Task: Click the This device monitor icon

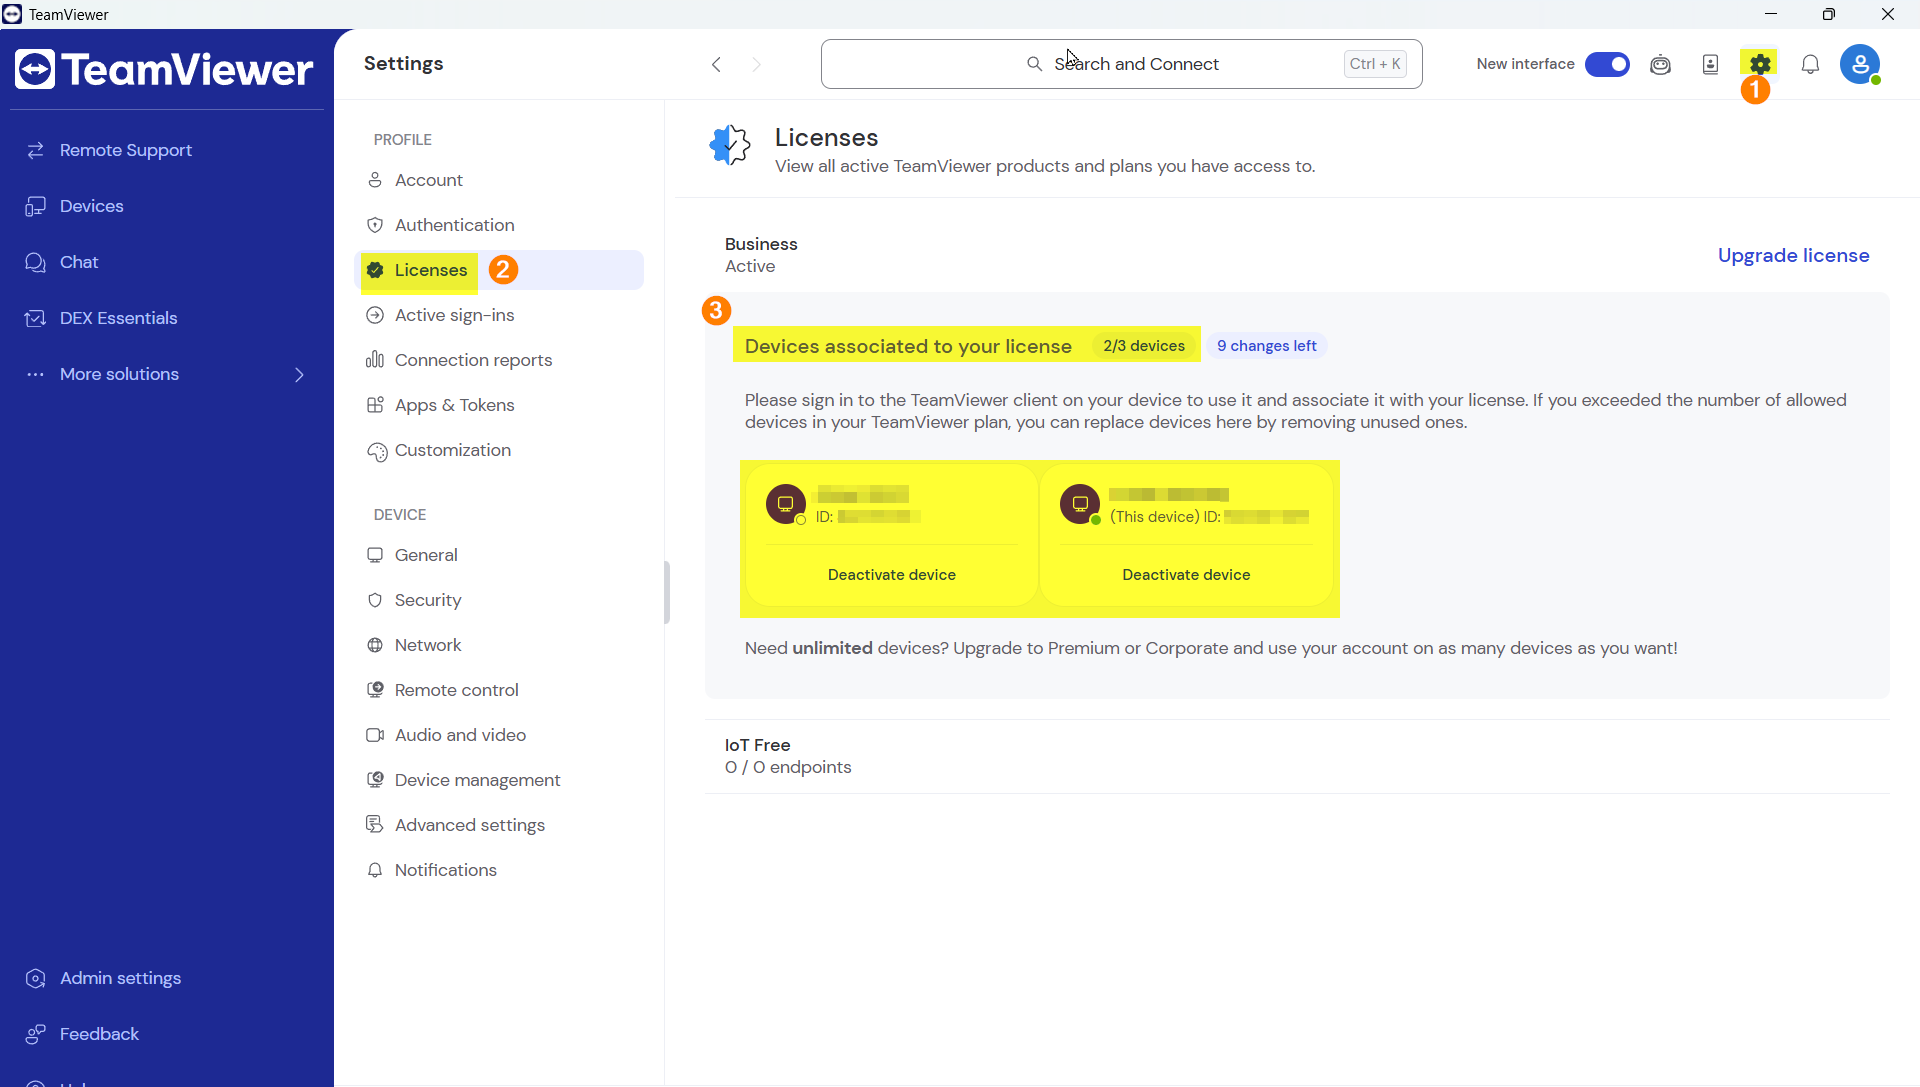Action: click(x=1080, y=504)
